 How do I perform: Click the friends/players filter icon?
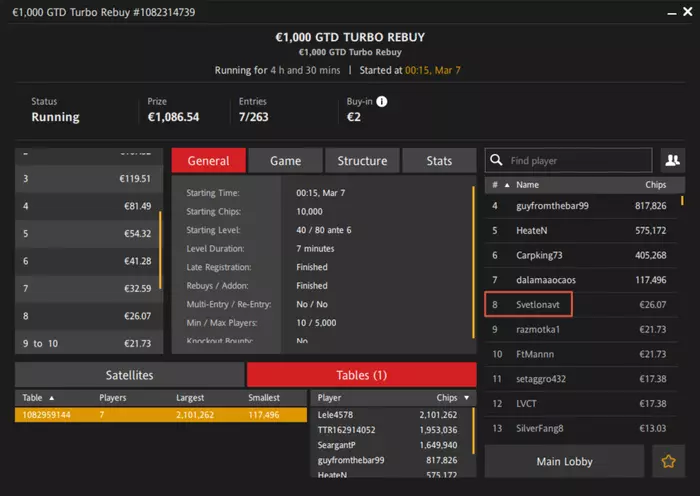(672, 160)
